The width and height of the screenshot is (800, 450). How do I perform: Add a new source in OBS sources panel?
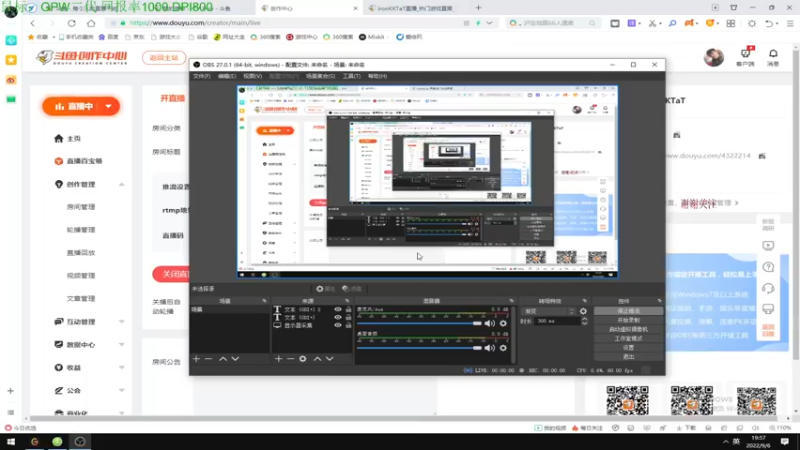point(279,359)
